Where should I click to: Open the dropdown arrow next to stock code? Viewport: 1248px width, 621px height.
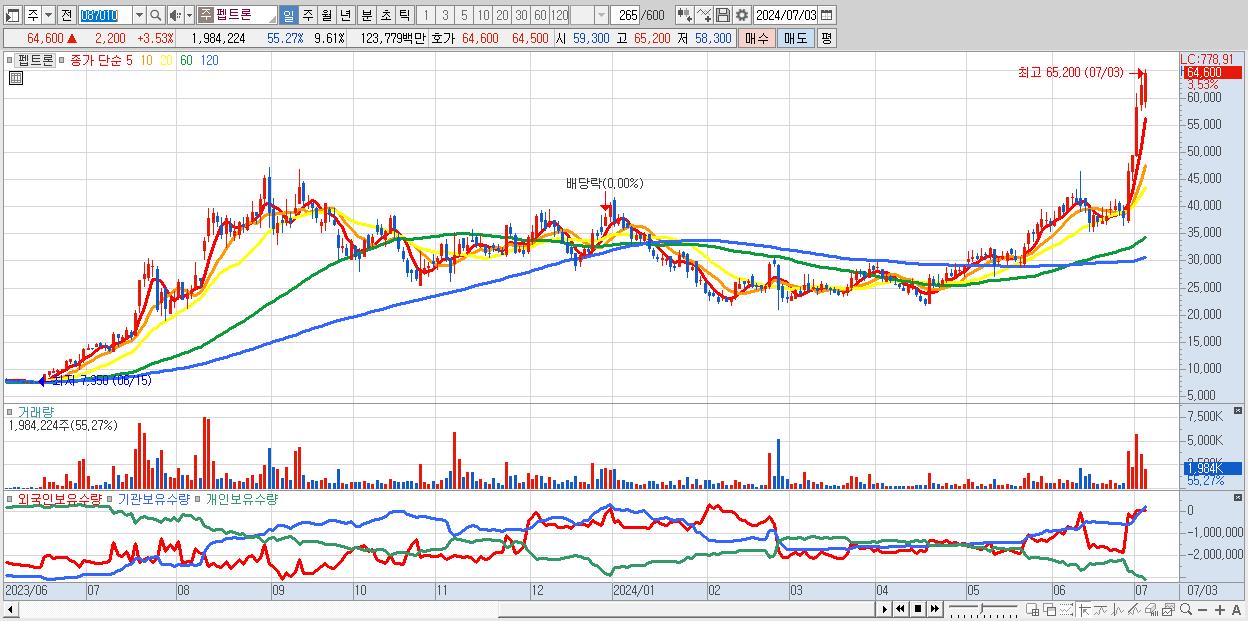coord(139,15)
